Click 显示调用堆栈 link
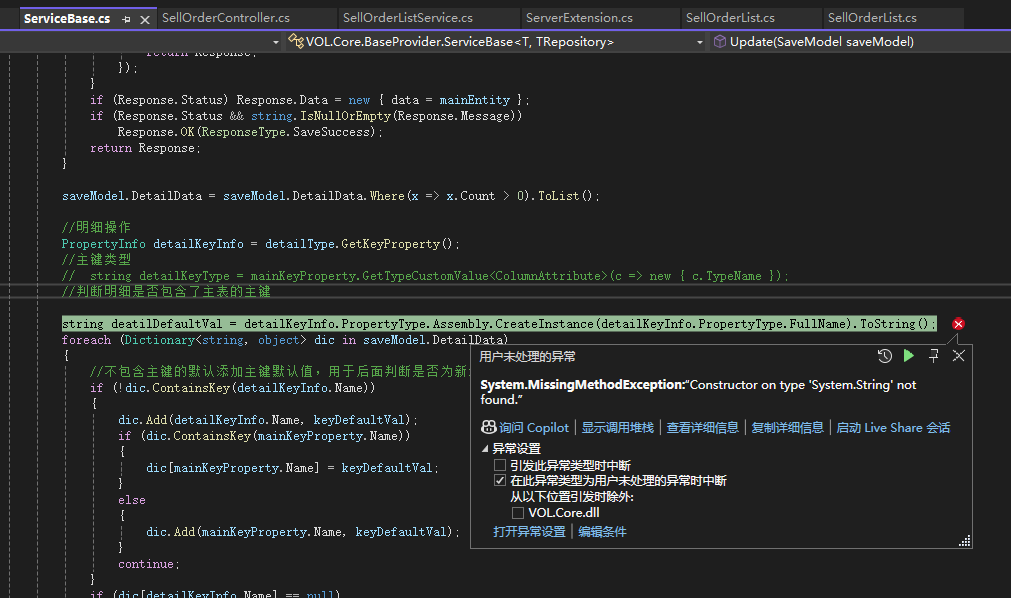Viewport: 1011px width, 598px height. 618,428
